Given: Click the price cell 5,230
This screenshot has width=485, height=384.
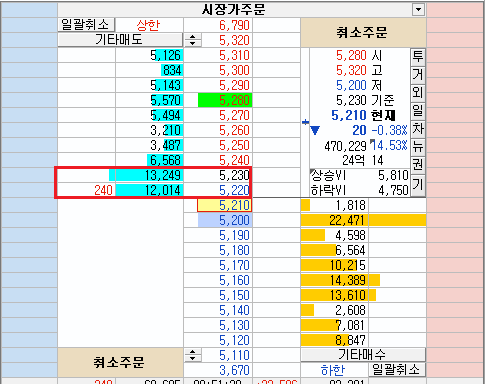Looking at the screenshot, I should [218, 175].
